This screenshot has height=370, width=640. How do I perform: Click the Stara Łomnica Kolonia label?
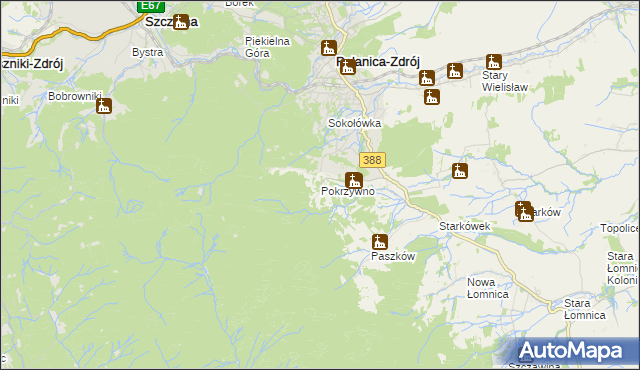[x=622, y=268]
